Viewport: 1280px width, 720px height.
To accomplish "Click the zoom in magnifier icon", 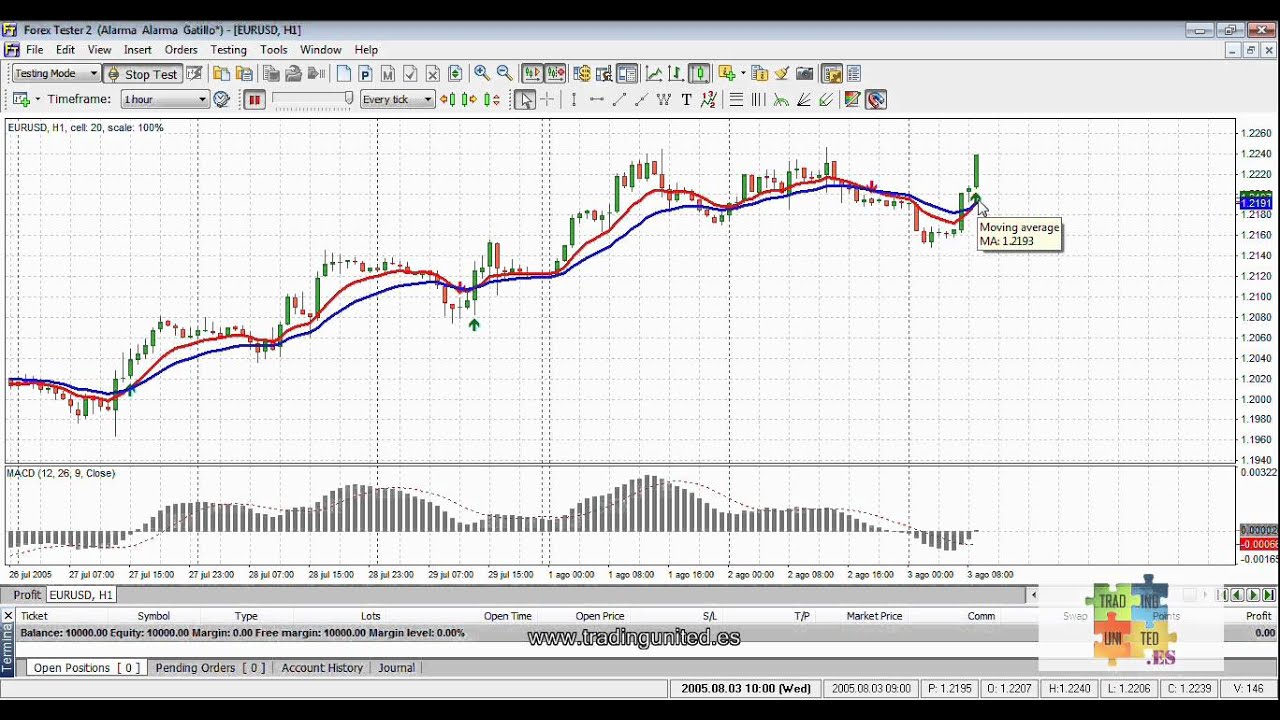I will pyautogui.click(x=482, y=73).
